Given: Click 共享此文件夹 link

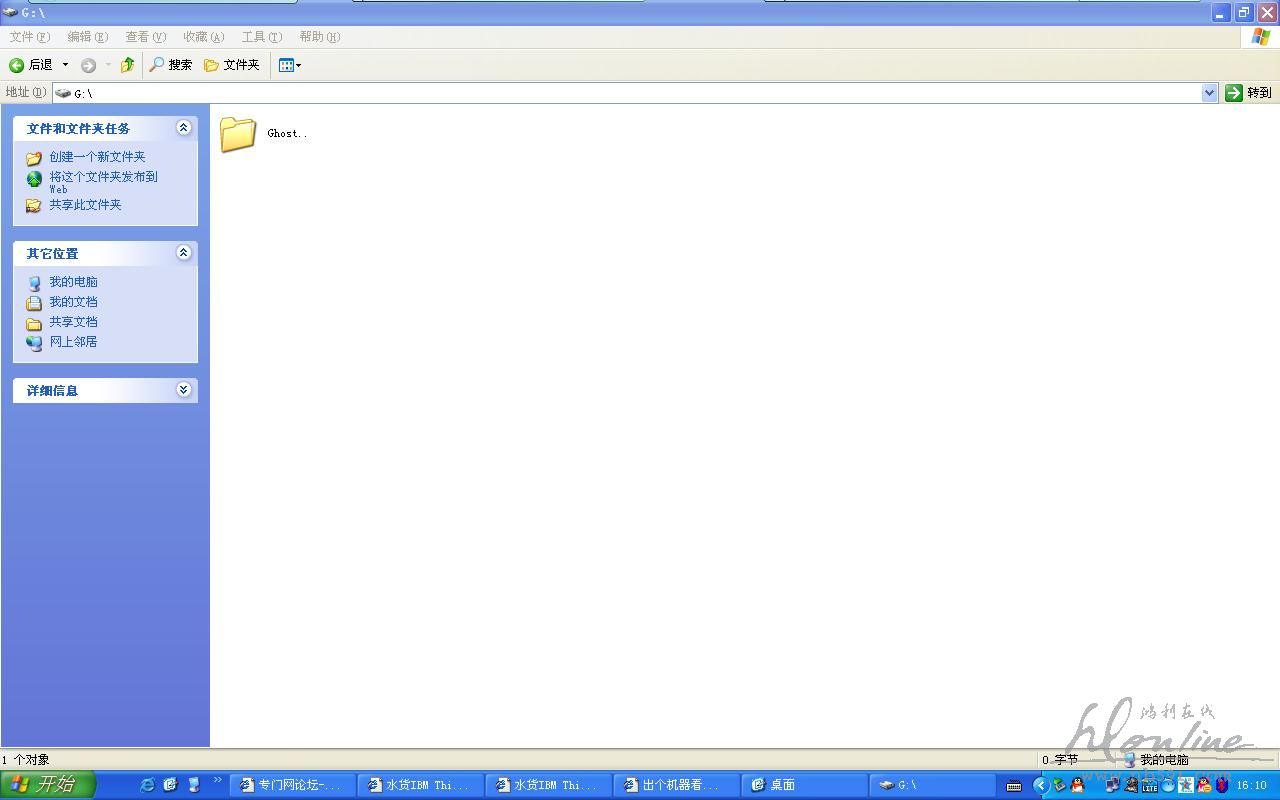Looking at the screenshot, I should point(85,205).
